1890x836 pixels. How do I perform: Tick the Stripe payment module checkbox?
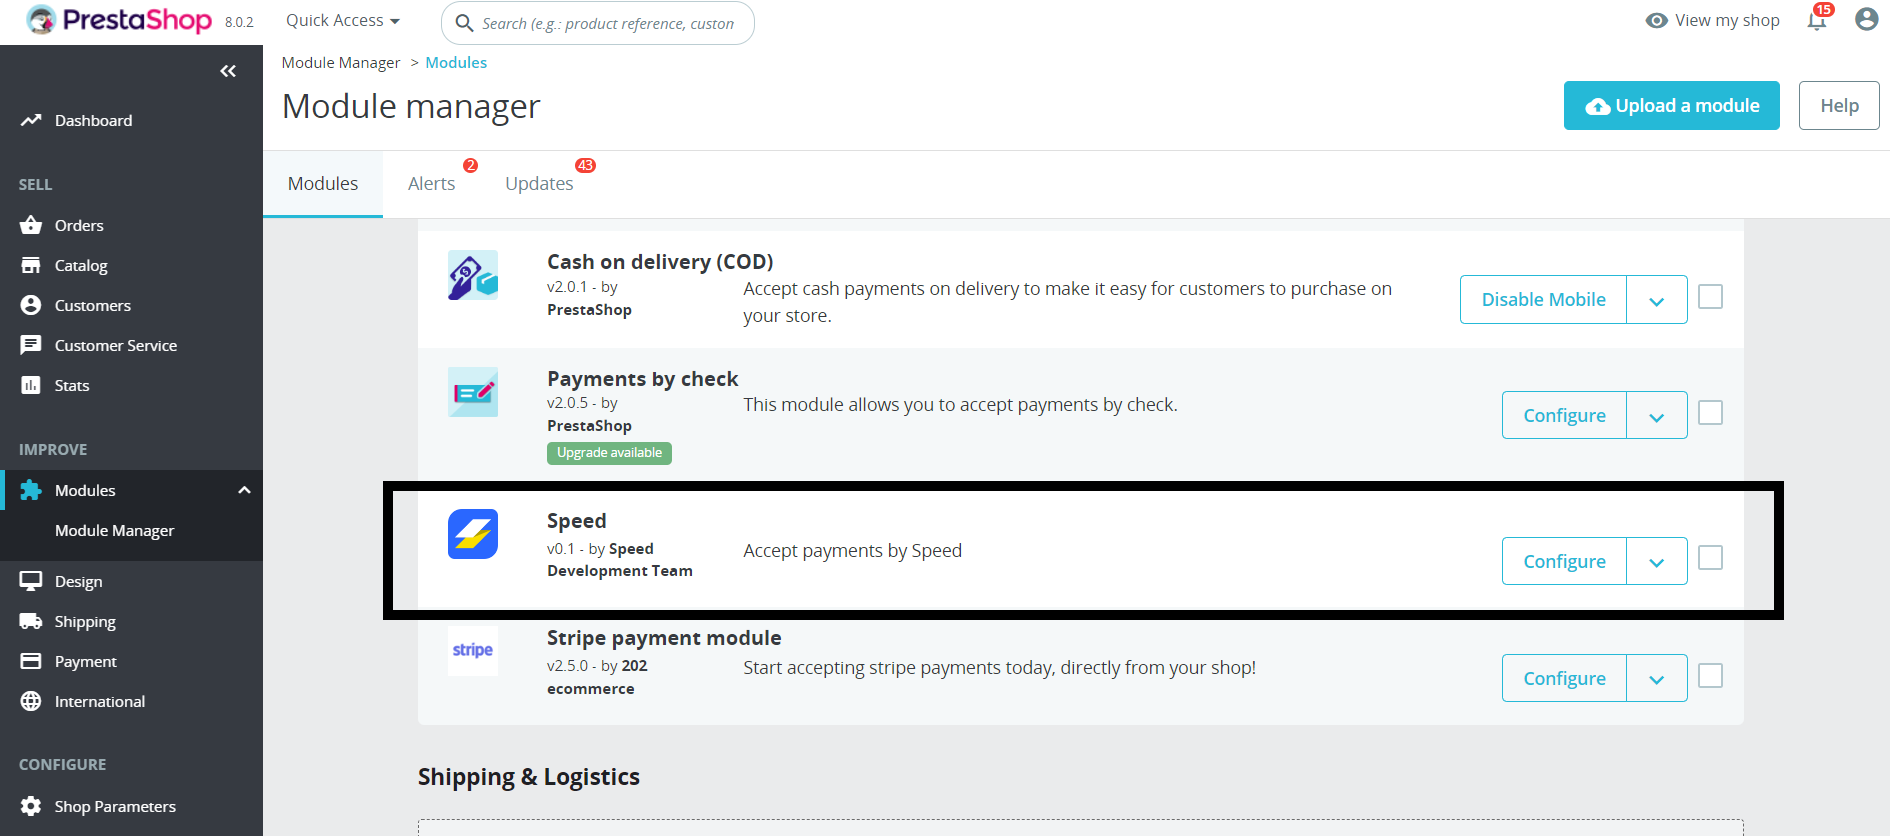tap(1711, 676)
